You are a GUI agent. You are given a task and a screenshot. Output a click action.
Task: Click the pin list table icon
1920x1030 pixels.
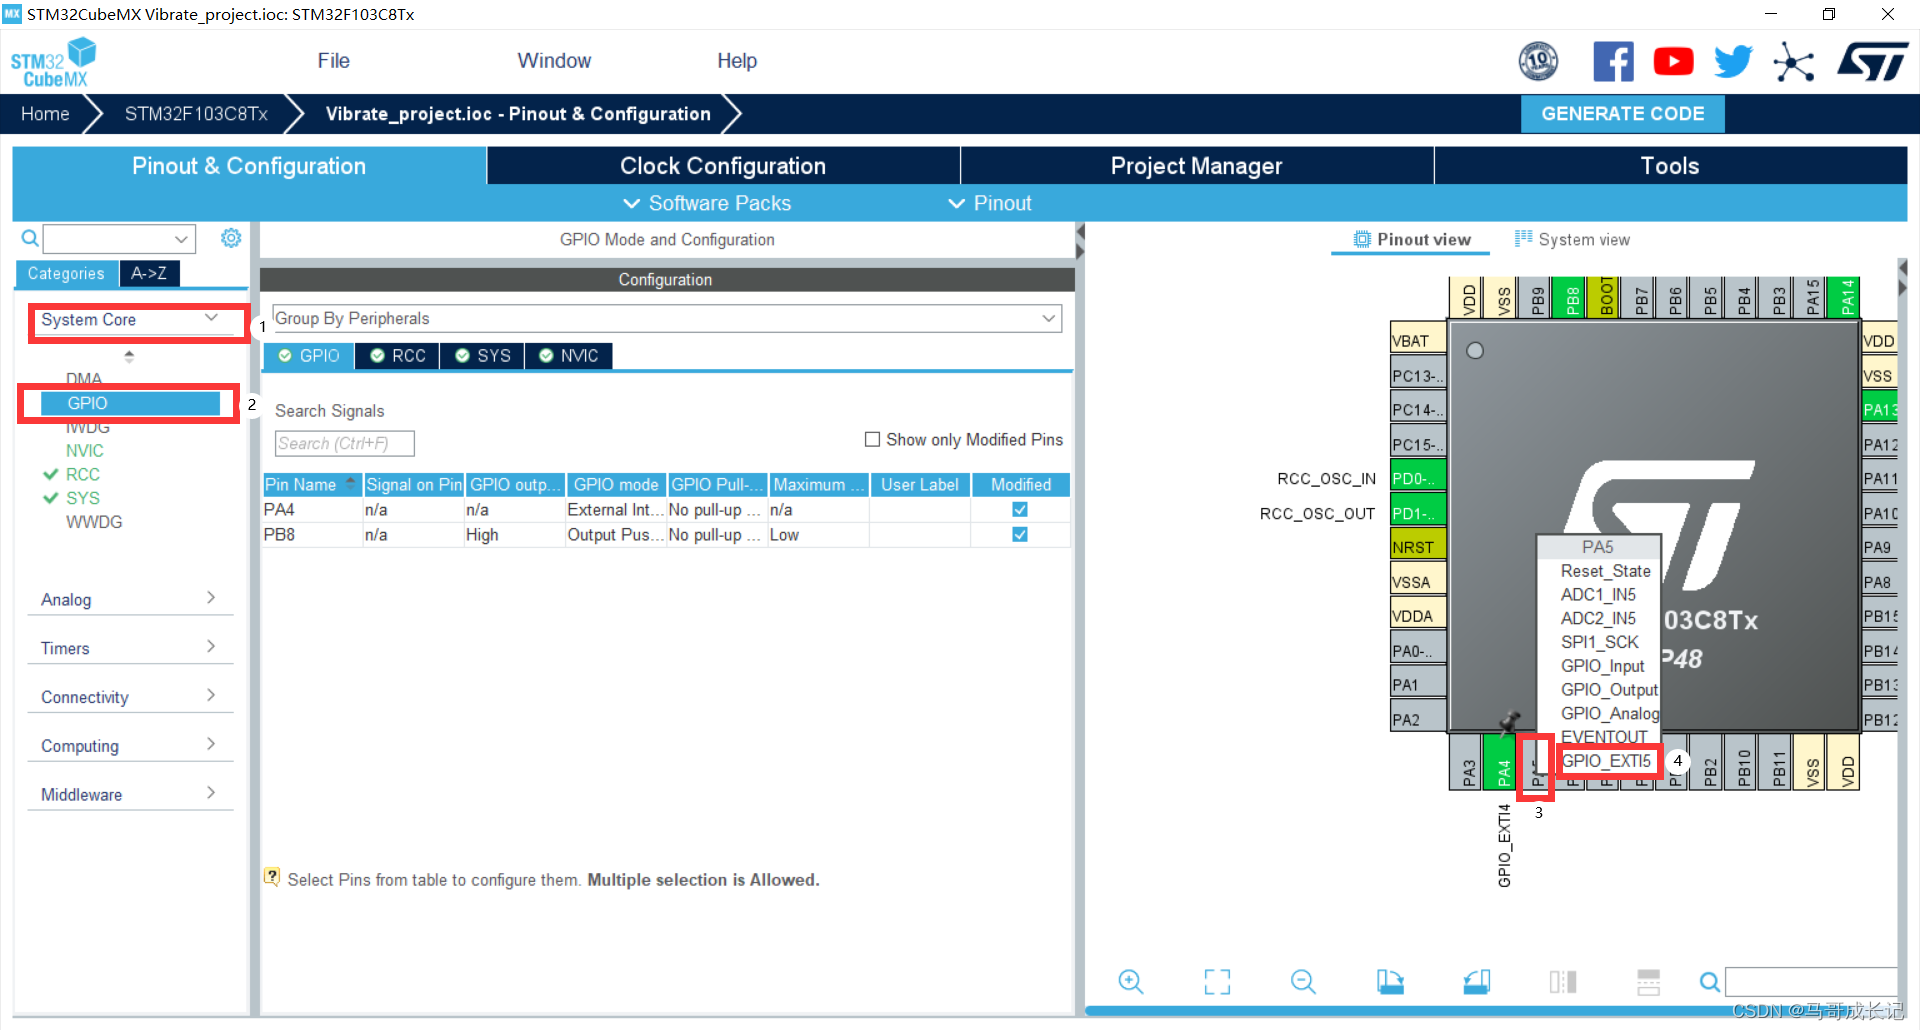(1648, 982)
